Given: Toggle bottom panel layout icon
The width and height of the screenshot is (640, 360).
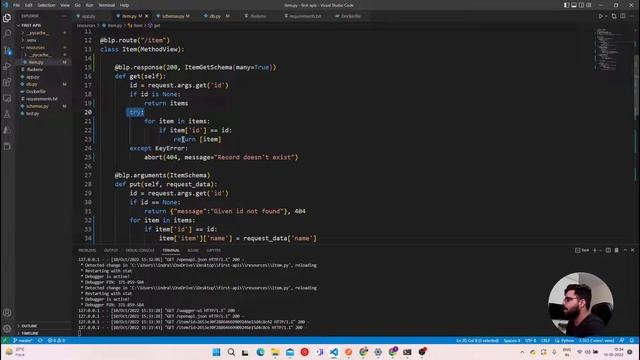Looking at the screenshot, I should 574,5.
